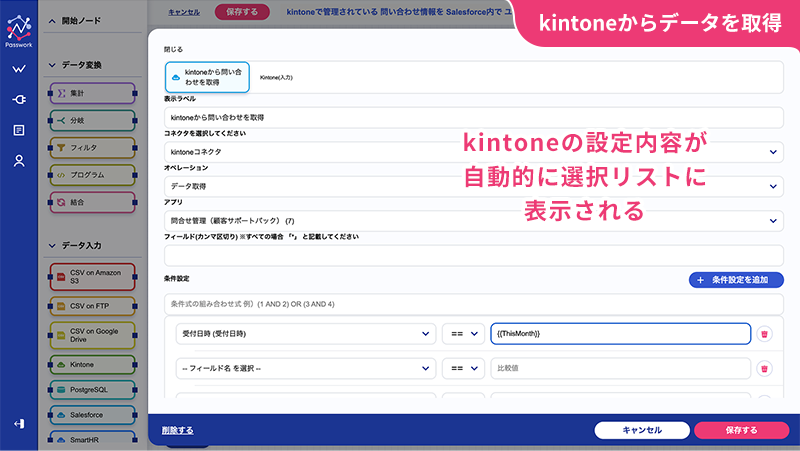Open the 問合せ管理 app dropdown

(x=473, y=221)
